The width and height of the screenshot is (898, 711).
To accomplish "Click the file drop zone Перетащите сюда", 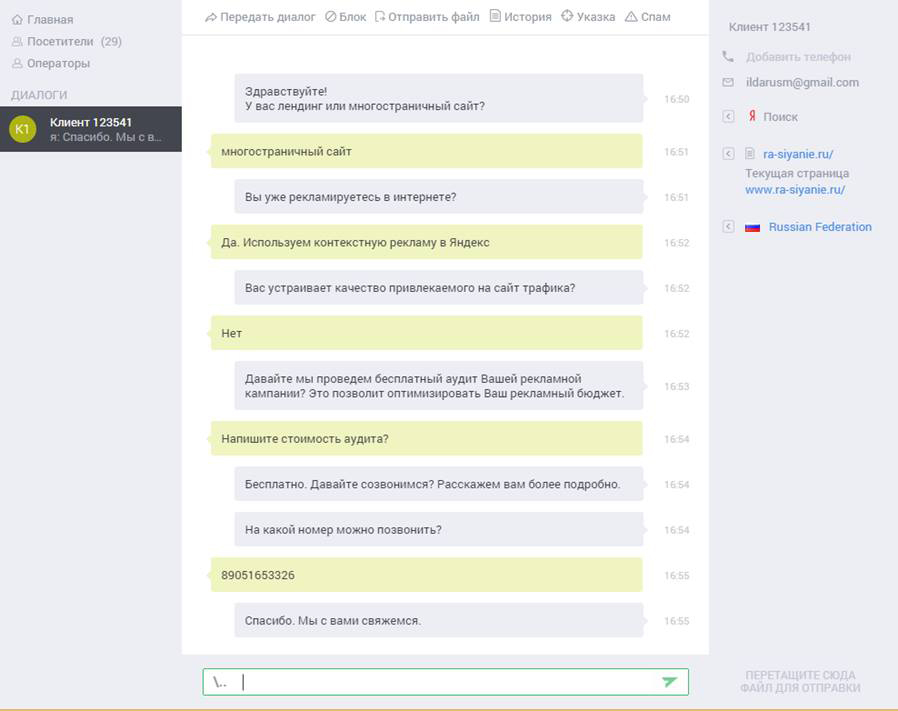I will coord(800,681).
